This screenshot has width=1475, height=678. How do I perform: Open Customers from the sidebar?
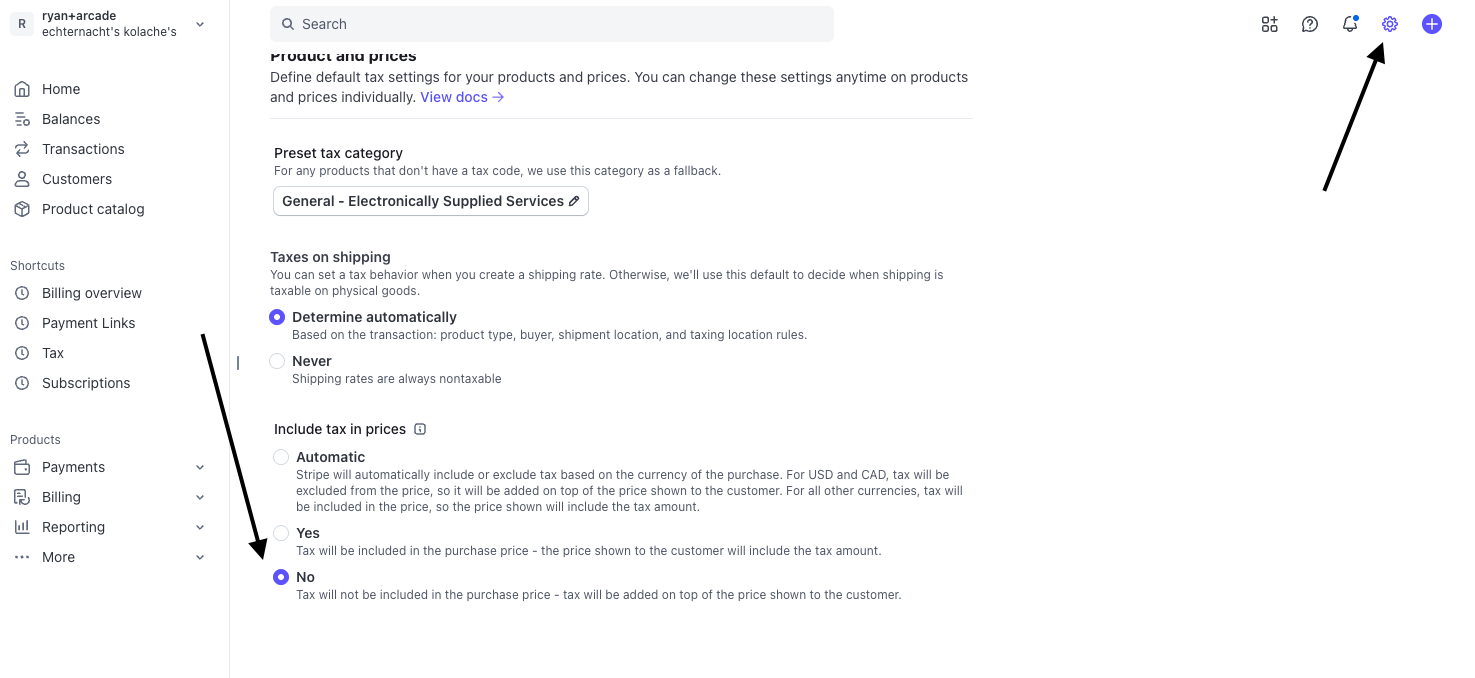[77, 179]
